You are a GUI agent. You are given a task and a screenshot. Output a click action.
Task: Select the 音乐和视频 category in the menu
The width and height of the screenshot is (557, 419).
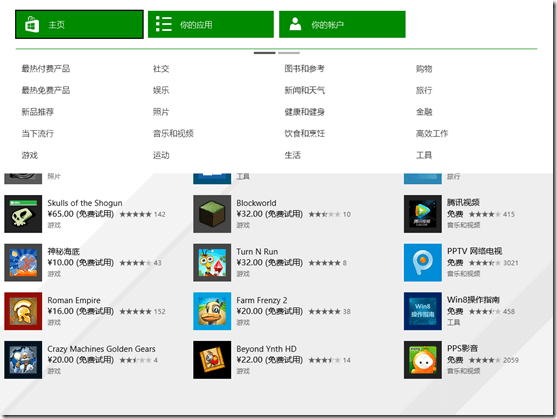click(173, 134)
